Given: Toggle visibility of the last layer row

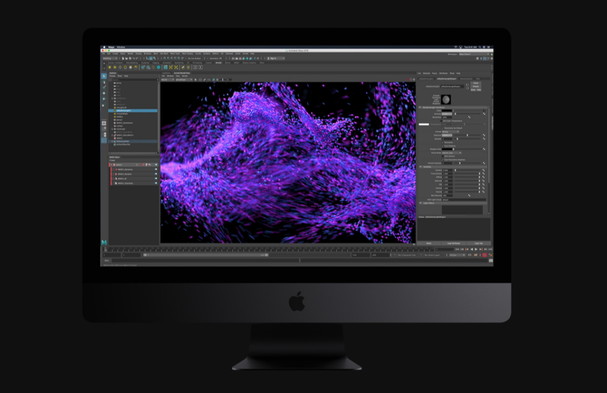Looking at the screenshot, I should pos(156,183).
